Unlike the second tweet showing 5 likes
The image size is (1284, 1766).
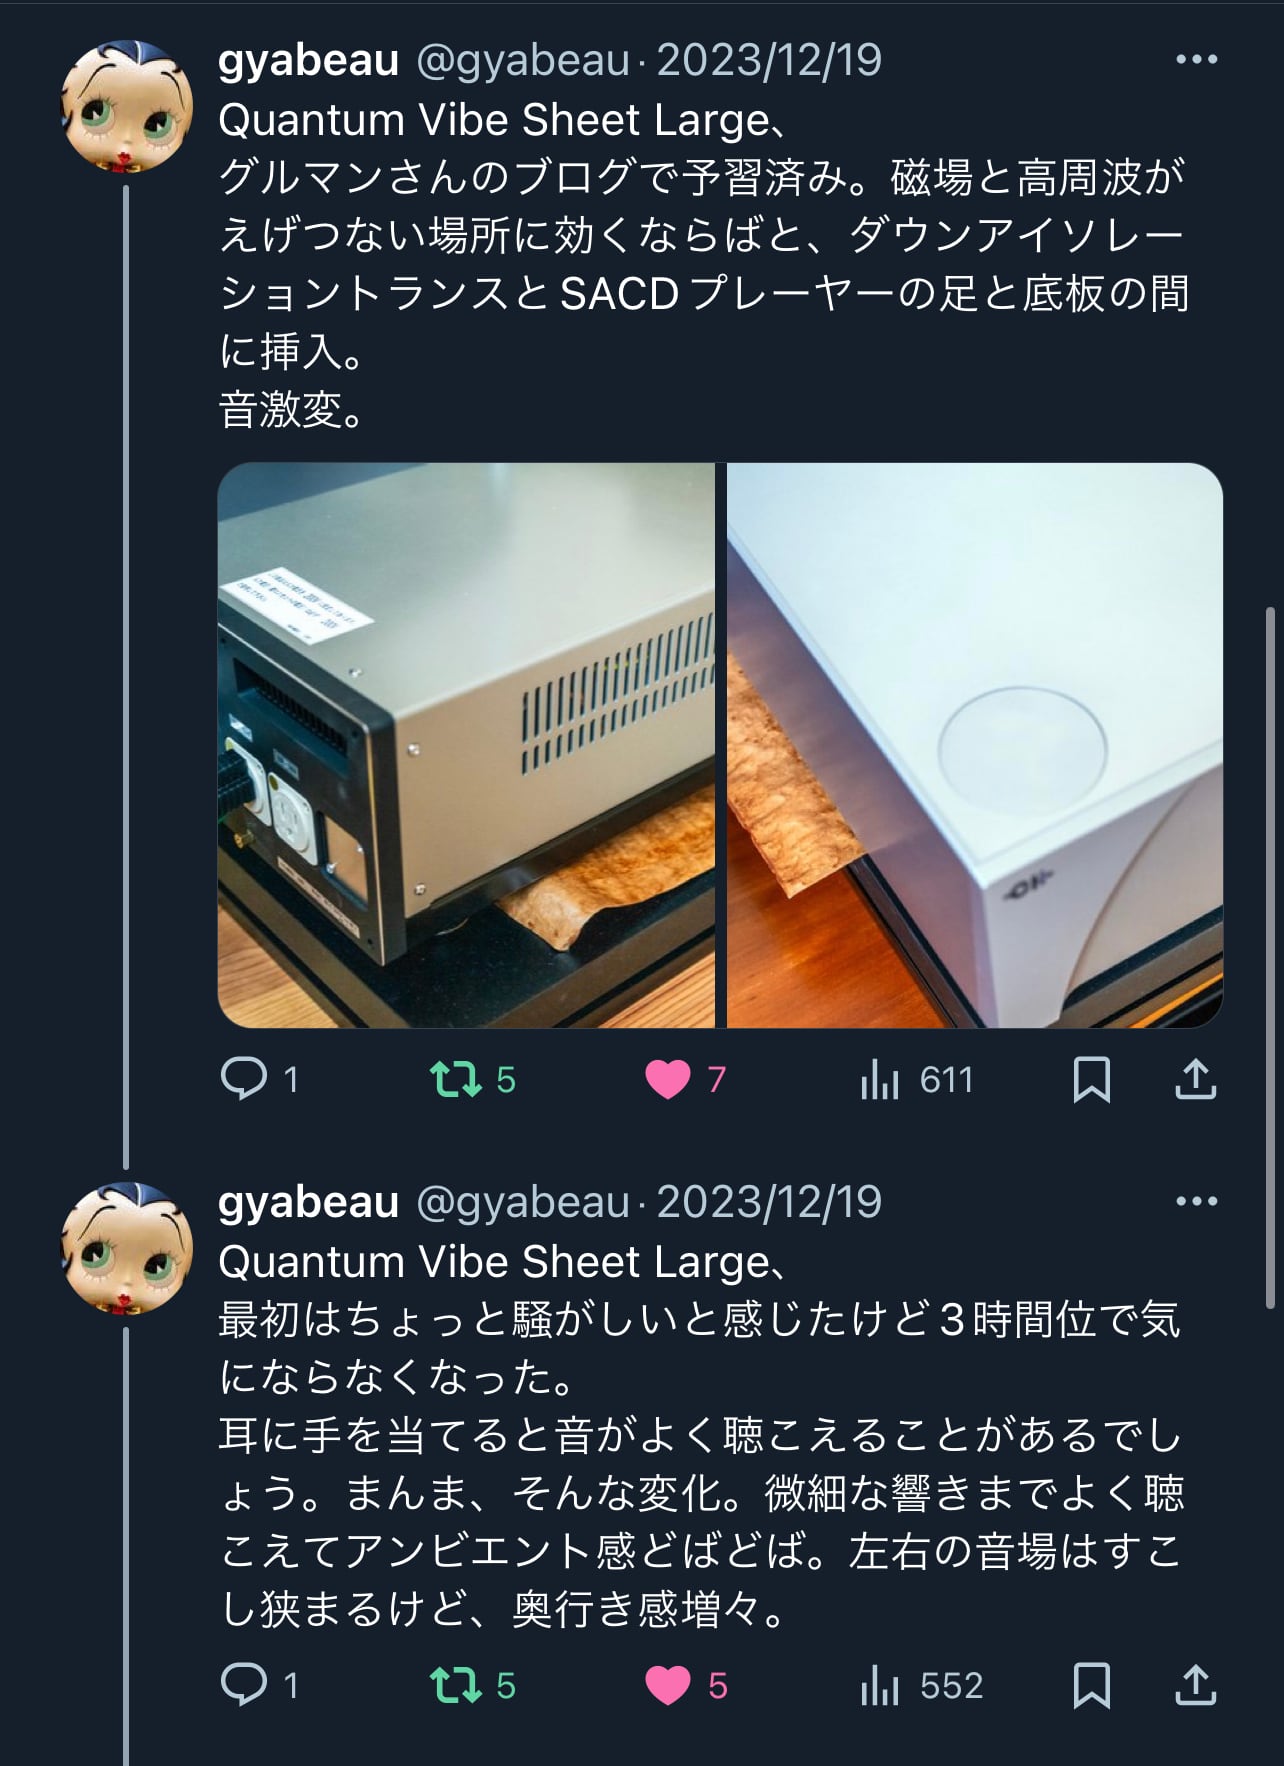668,1686
